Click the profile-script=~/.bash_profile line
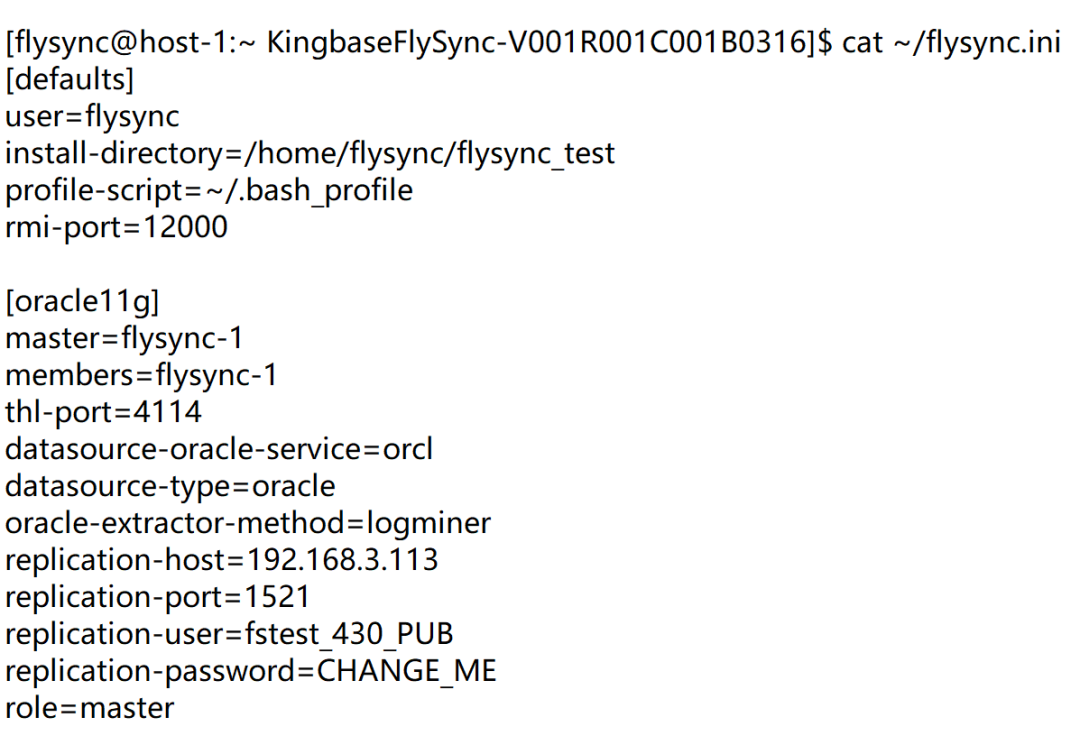The width and height of the screenshot is (1080, 745). (x=209, y=191)
